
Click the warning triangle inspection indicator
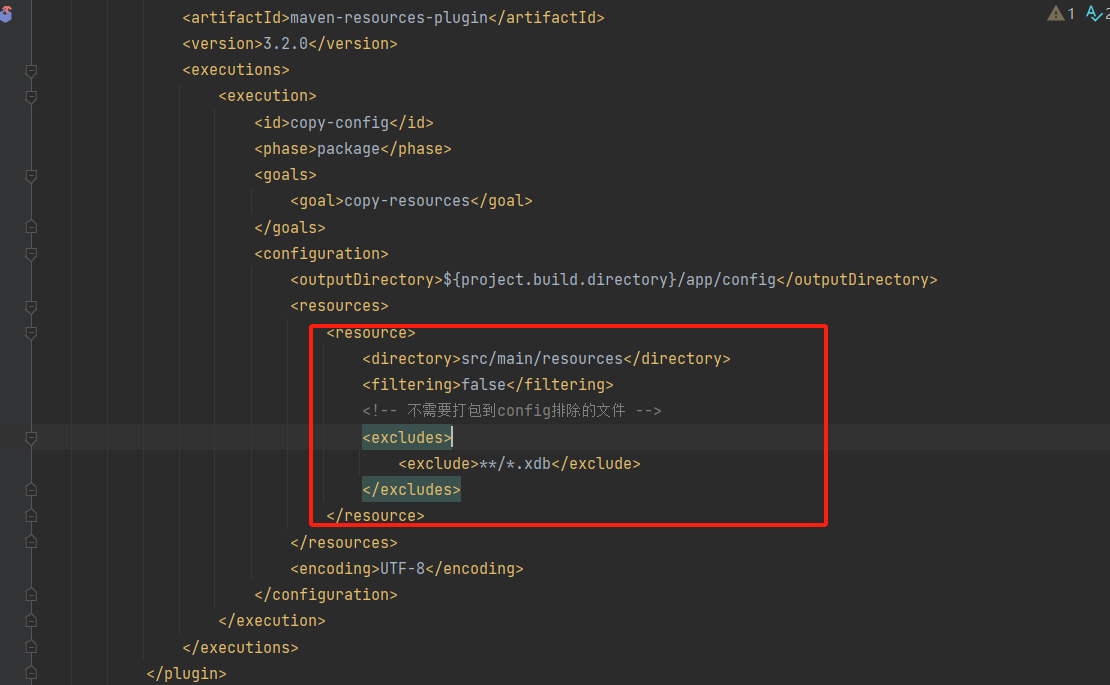coord(1056,13)
